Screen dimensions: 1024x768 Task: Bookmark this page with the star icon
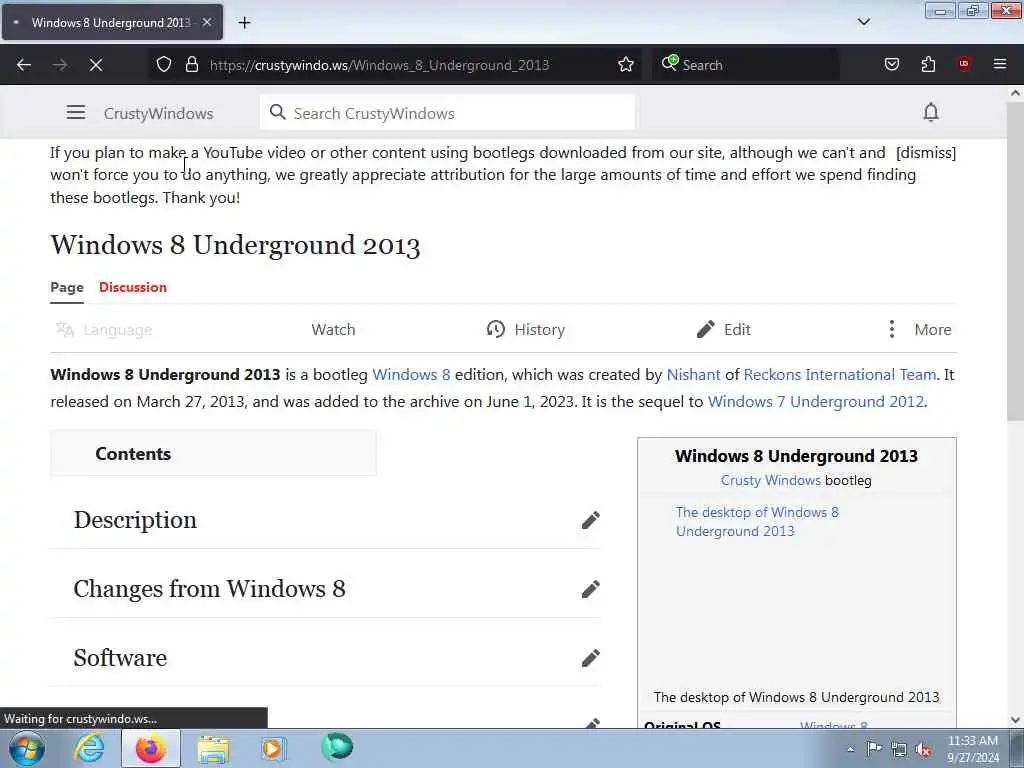click(x=626, y=65)
